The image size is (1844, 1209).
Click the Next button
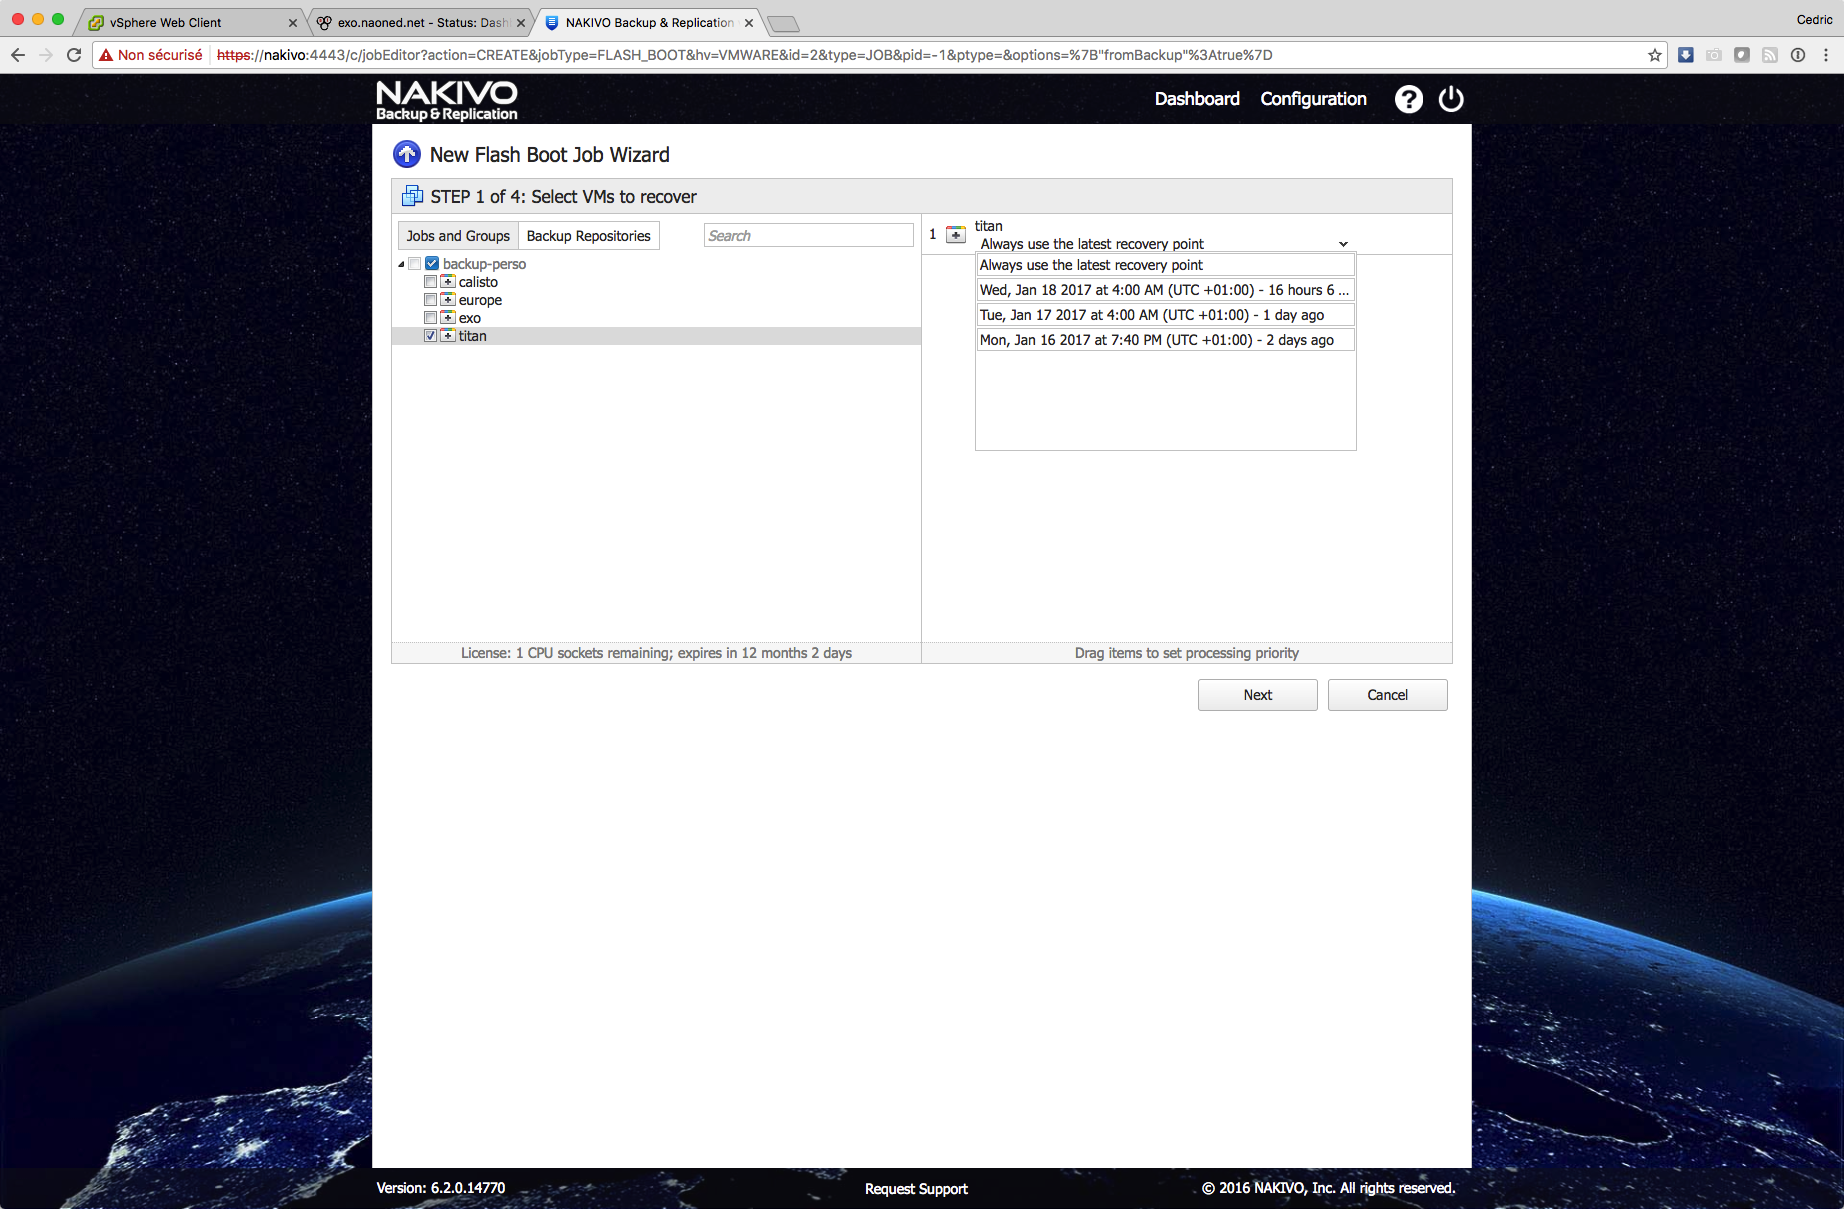click(1257, 695)
